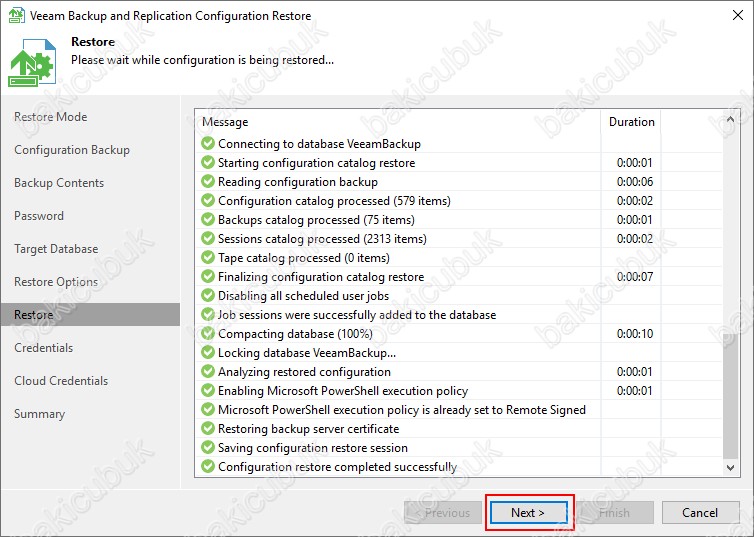This screenshot has width=754, height=537.
Task: Click the log scrollbar down arrow
Action: (730, 467)
